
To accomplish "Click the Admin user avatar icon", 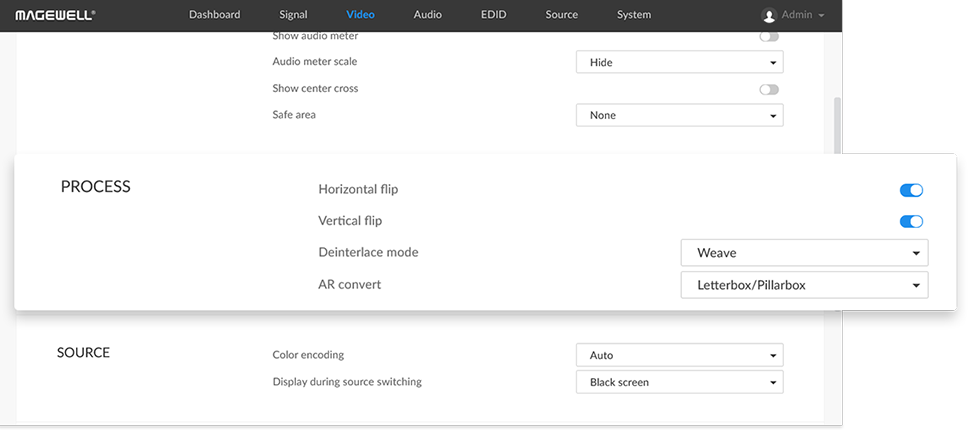I will click(x=769, y=15).
